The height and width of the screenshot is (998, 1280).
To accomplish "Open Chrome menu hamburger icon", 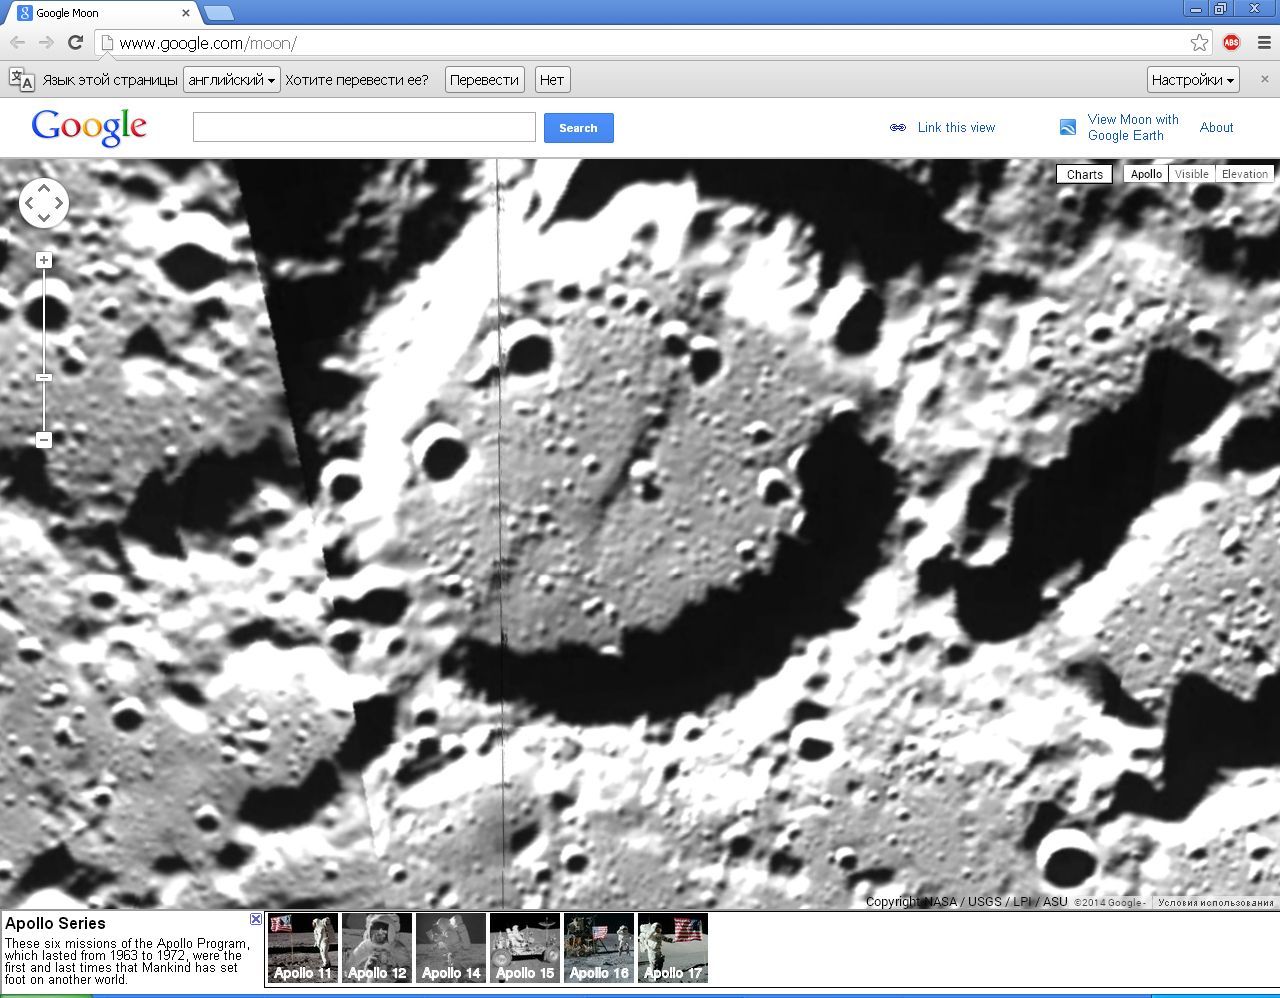I will click(1264, 42).
